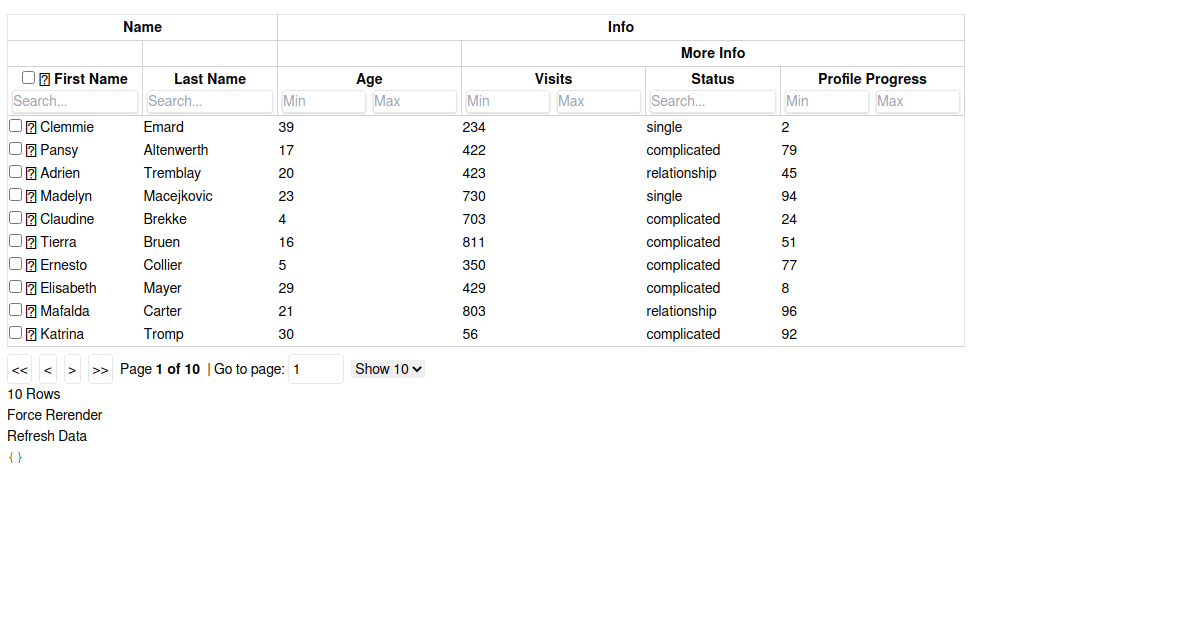This screenshot has height=630, width=1200.
Task: Go to the first page using << icon
Action: pos(19,369)
